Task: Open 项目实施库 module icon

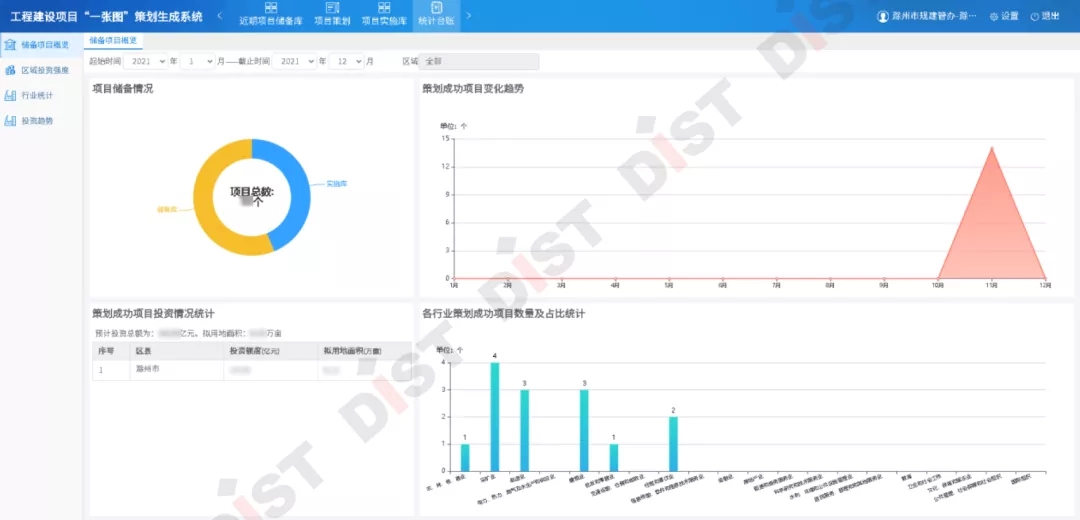Action: pos(384,8)
